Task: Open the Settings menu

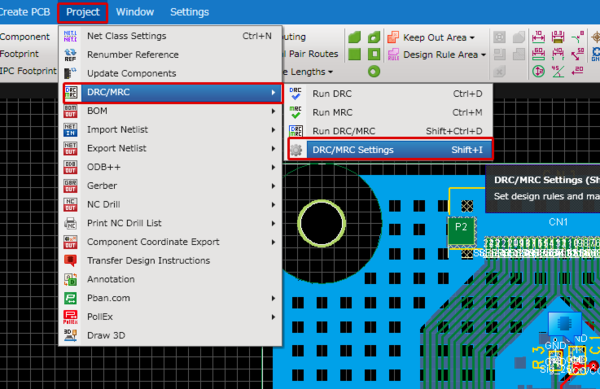Action: pyautogui.click(x=189, y=12)
